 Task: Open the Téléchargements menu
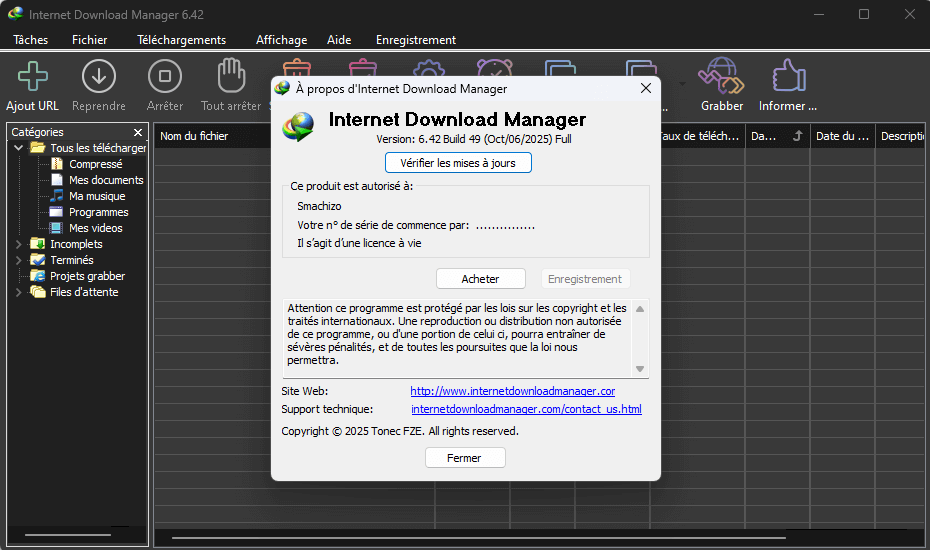click(181, 40)
